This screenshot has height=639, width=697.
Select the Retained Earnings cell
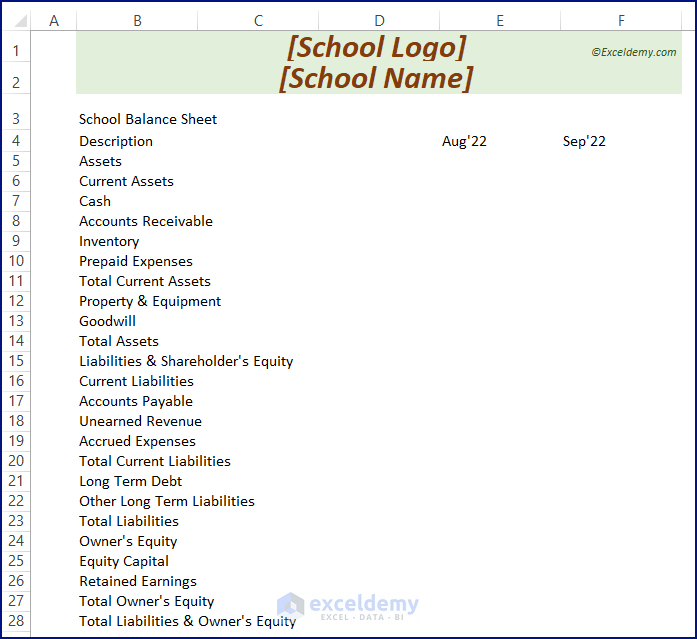138,581
